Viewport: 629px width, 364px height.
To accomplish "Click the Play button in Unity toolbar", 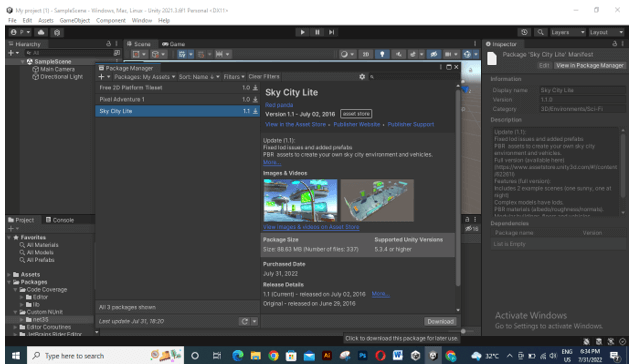I will 302,32.
